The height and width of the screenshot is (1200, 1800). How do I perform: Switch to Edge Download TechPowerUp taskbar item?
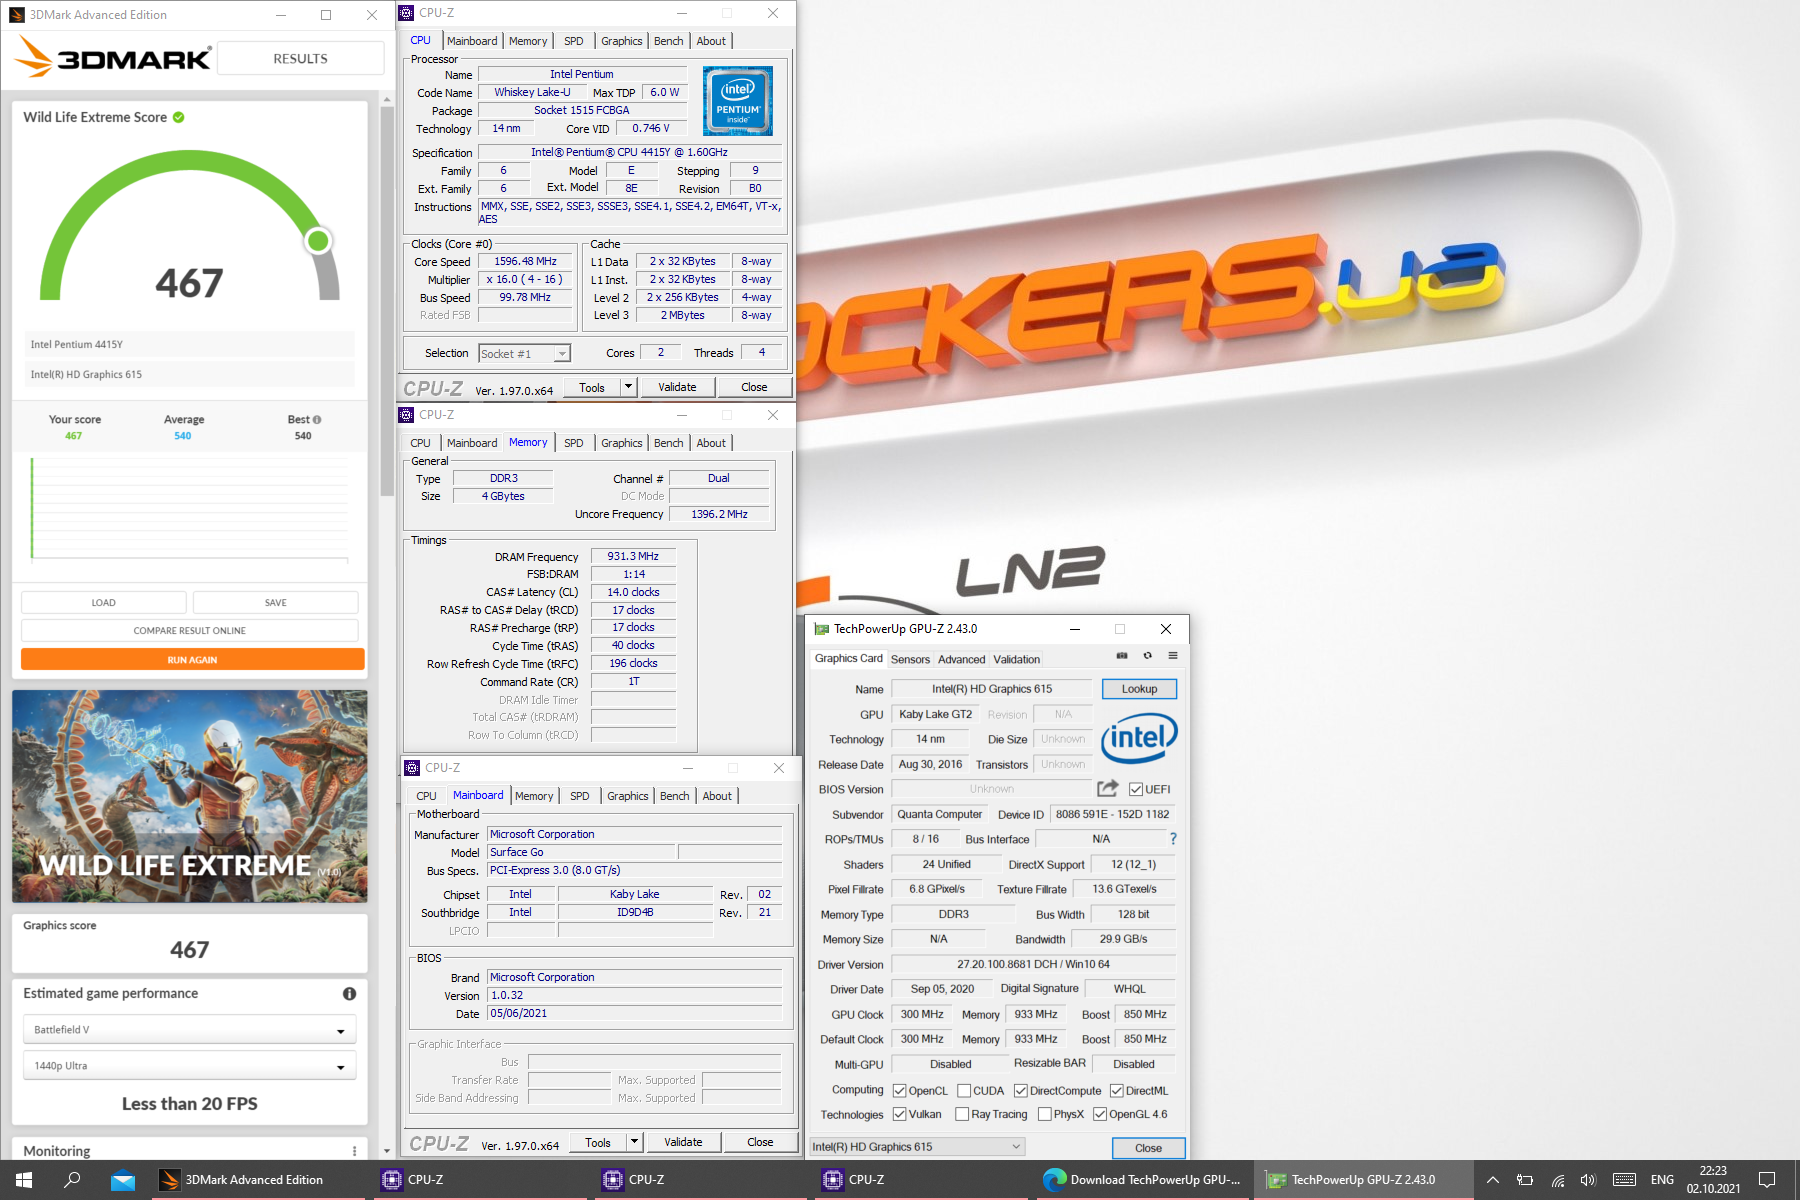tap(1141, 1180)
